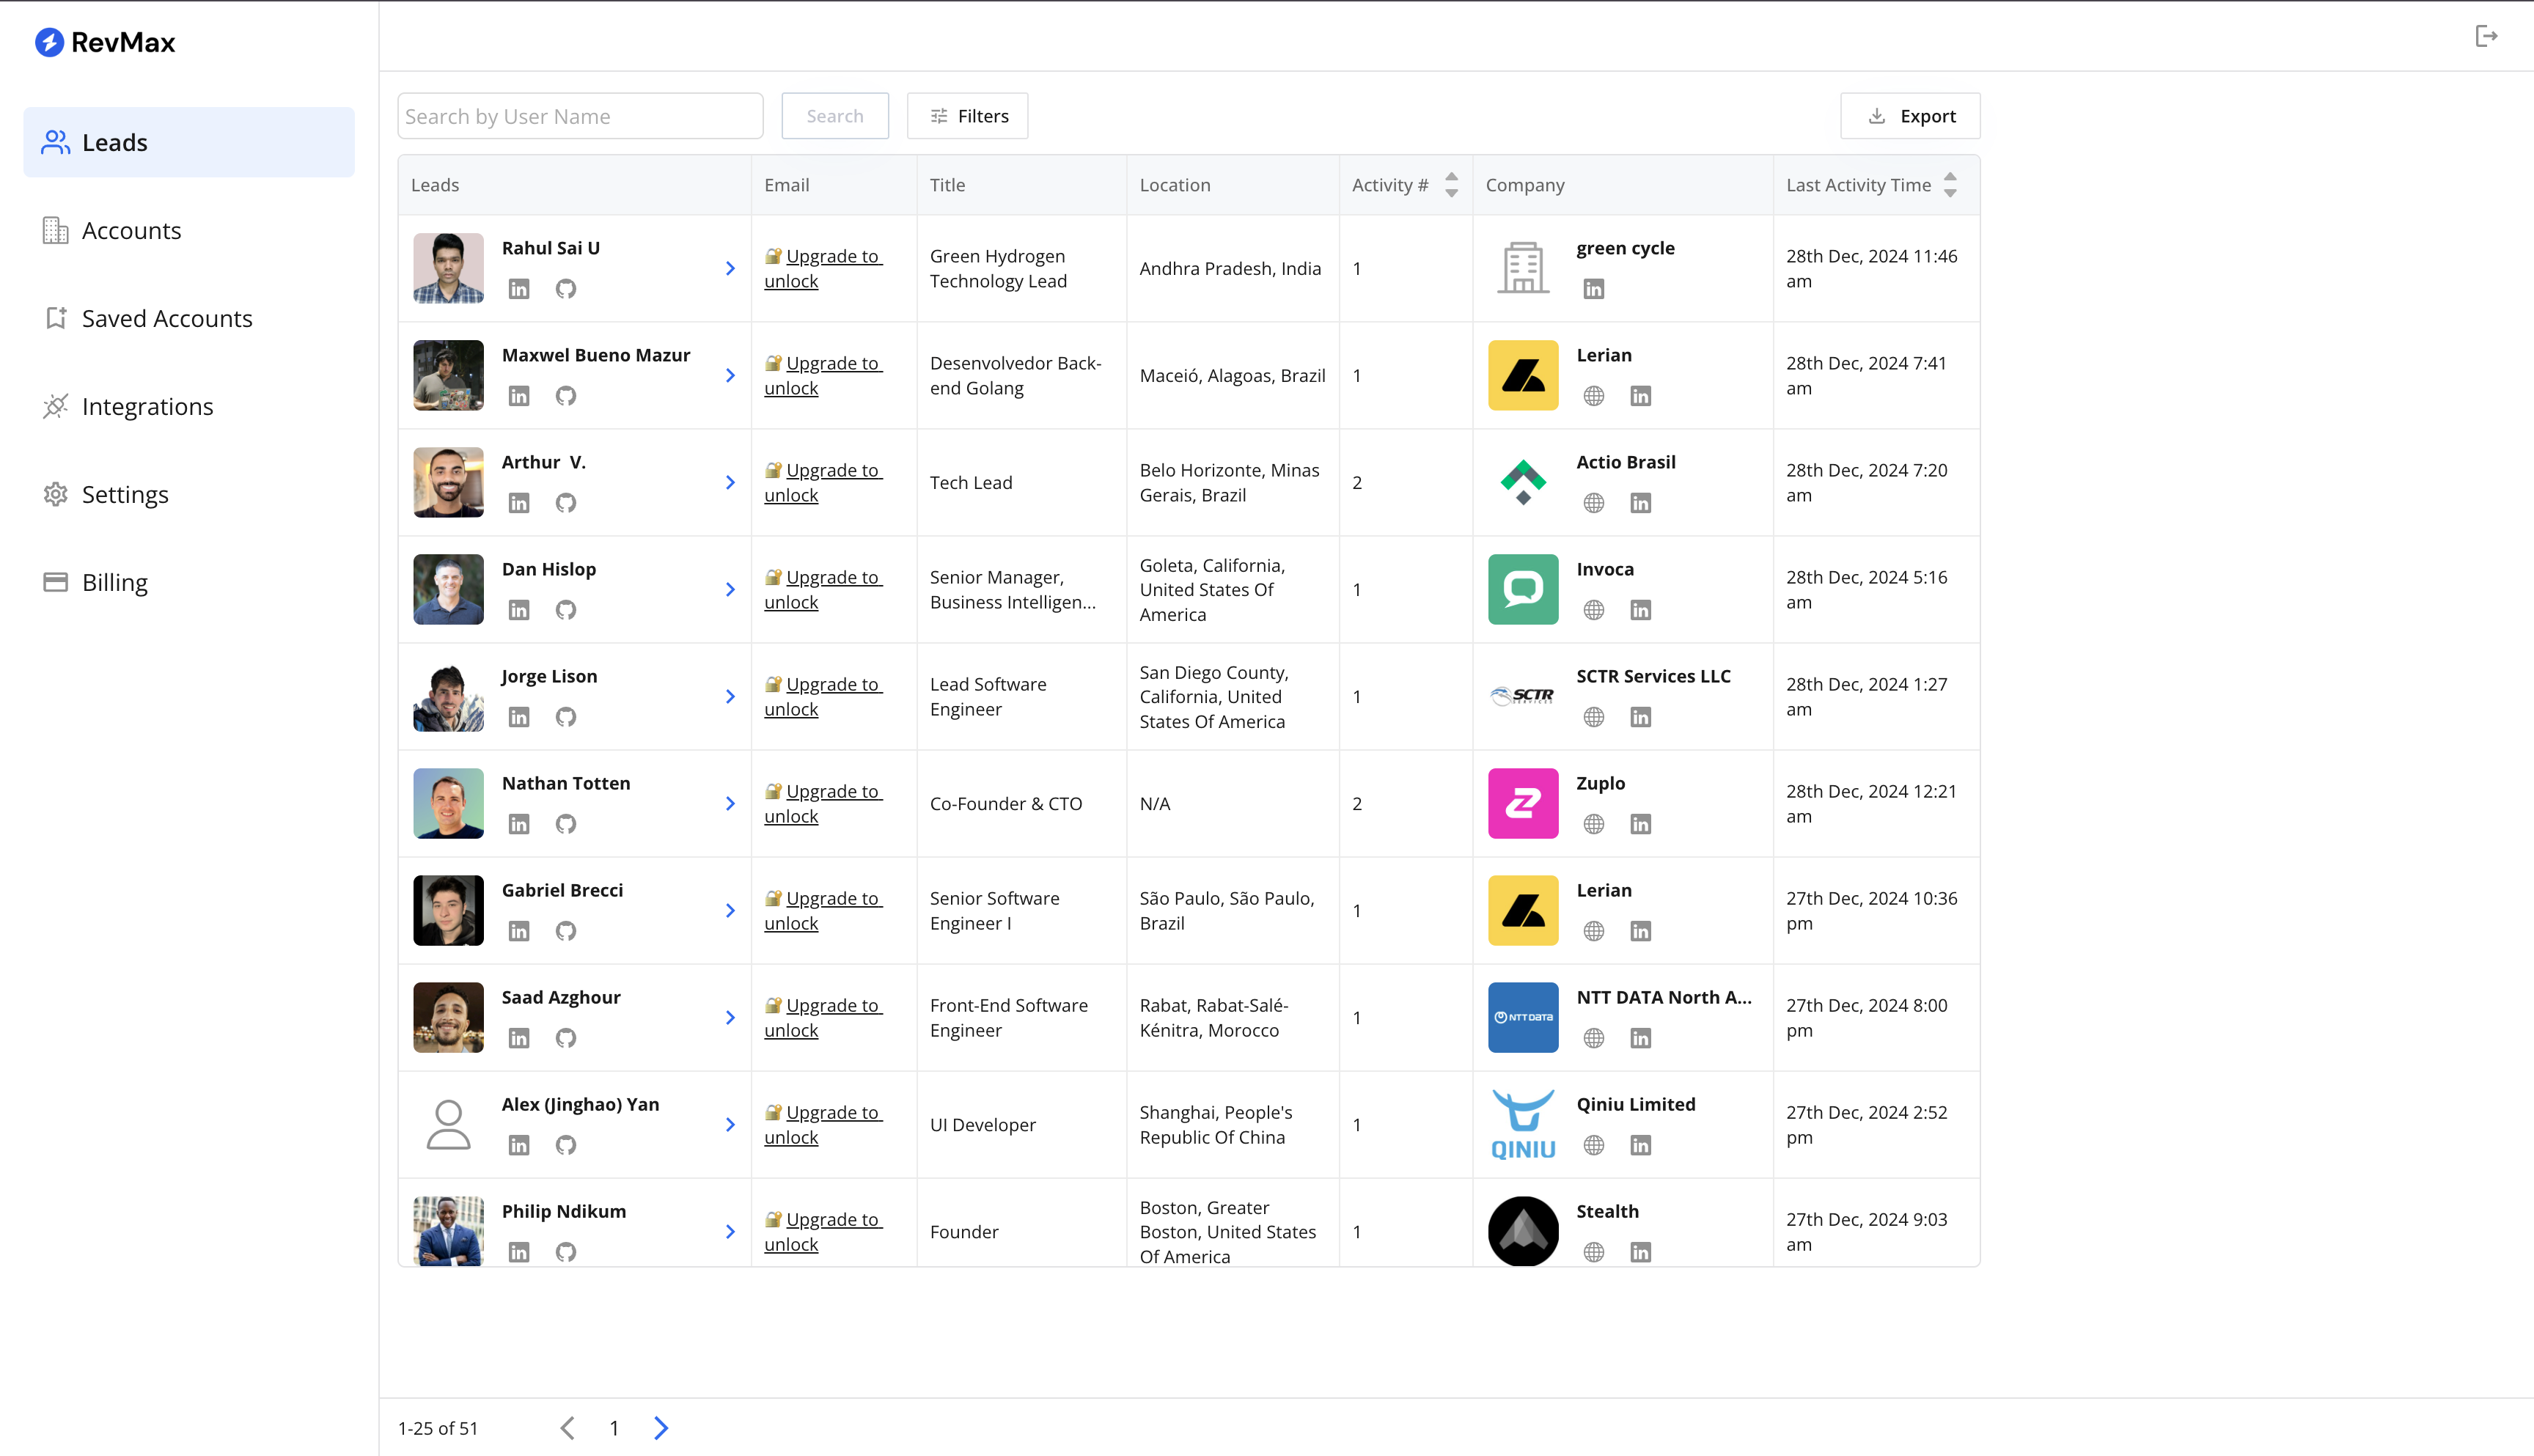Screen dimensions: 2534x1456
Task: Expand Dan Hislop's lead details chevron
Action: click(x=730, y=590)
